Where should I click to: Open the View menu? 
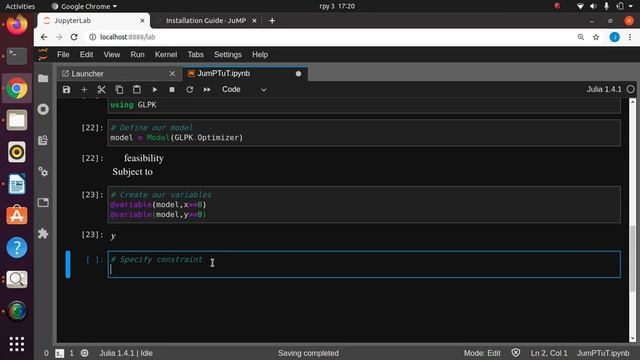coord(111,55)
